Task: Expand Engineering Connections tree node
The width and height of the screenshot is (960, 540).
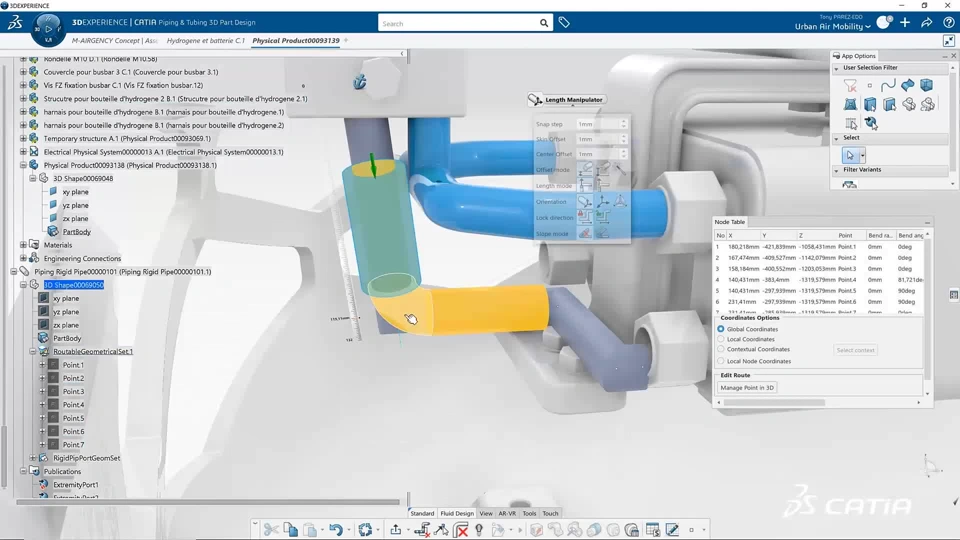Action: 23,258
